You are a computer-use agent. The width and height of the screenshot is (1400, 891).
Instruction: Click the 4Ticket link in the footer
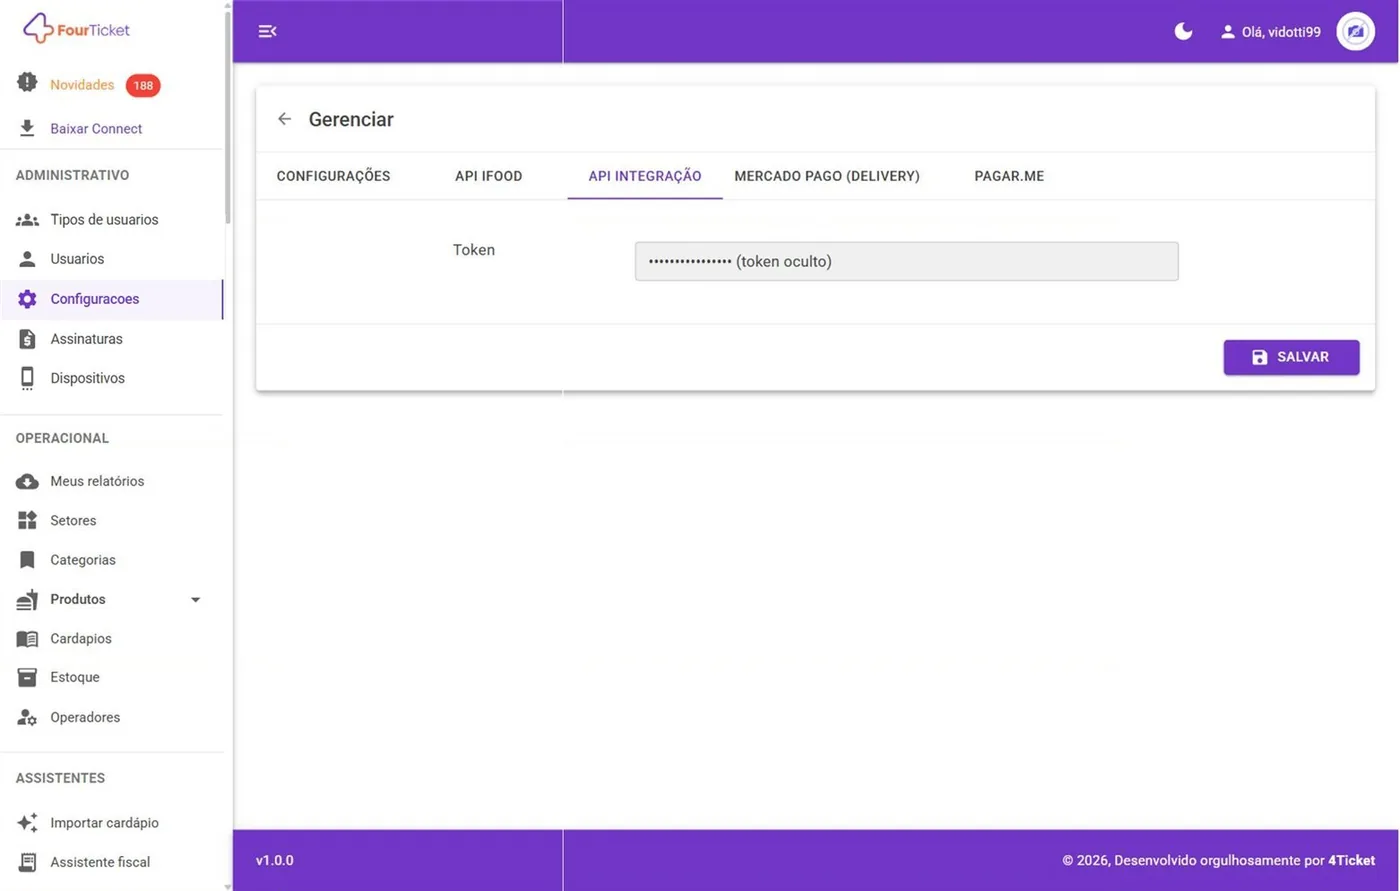1351,860
